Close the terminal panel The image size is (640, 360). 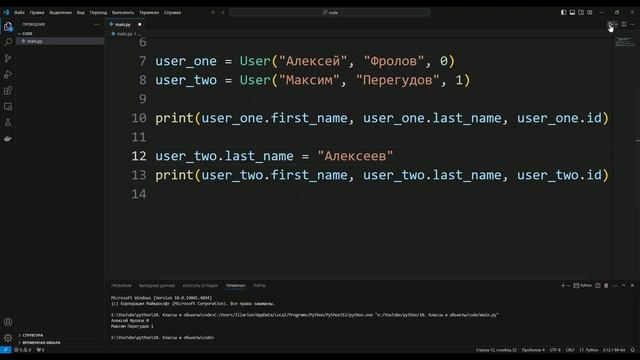(632, 286)
